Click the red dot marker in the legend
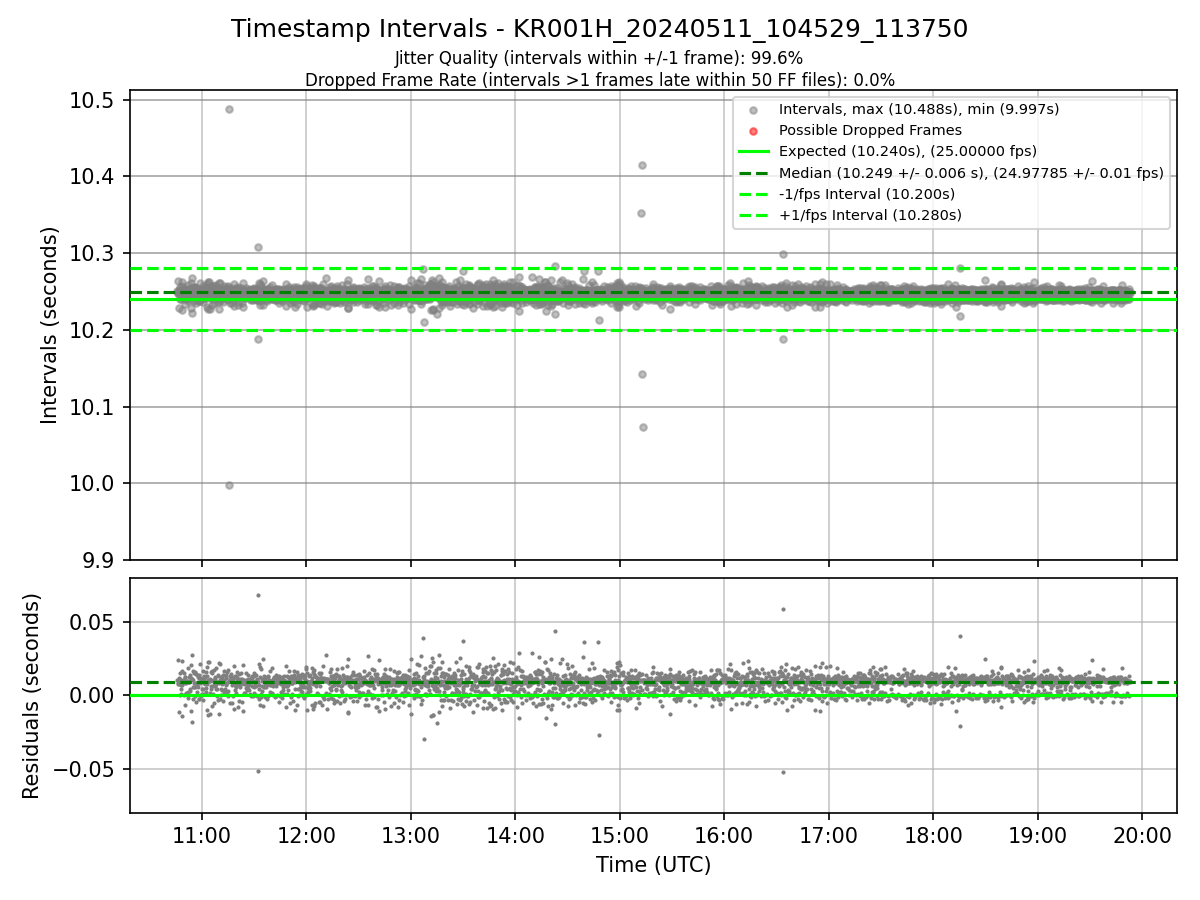Screen dimensions: 1200x900 coord(754,131)
